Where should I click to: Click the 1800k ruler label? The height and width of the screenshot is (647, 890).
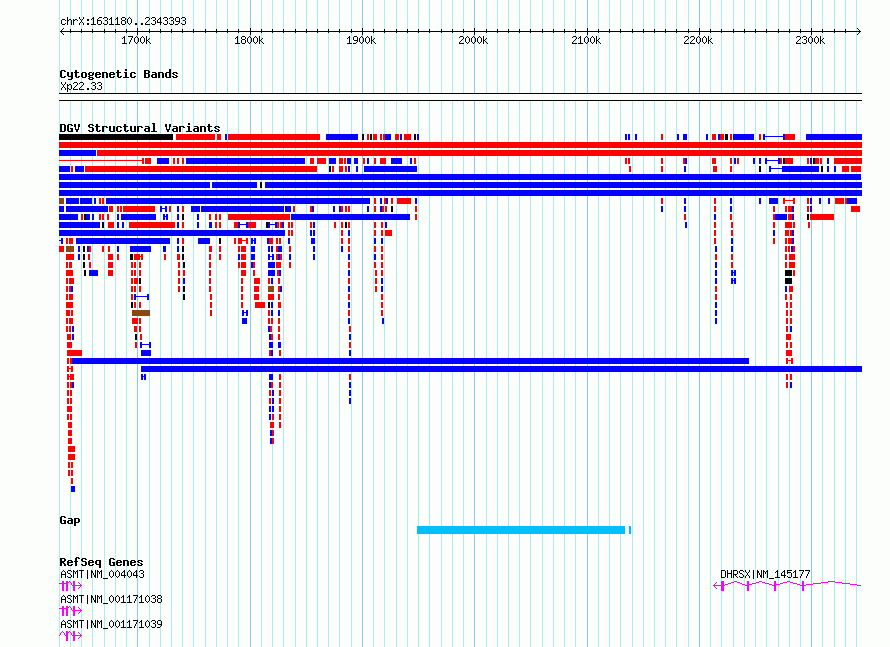click(x=249, y=40)
